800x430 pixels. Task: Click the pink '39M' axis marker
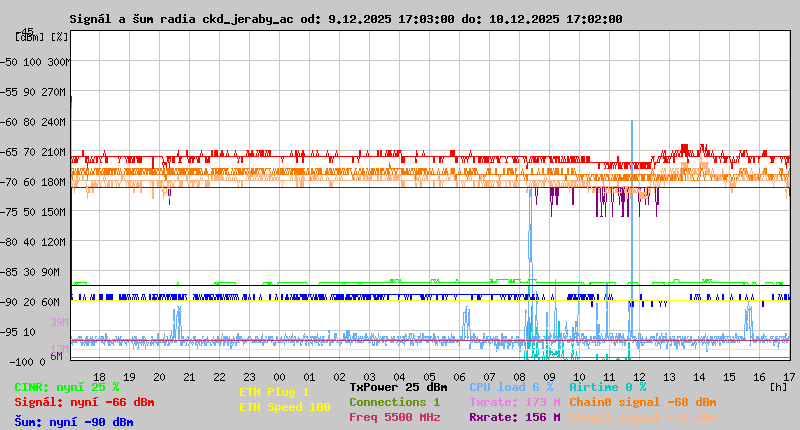pos(59,322)
